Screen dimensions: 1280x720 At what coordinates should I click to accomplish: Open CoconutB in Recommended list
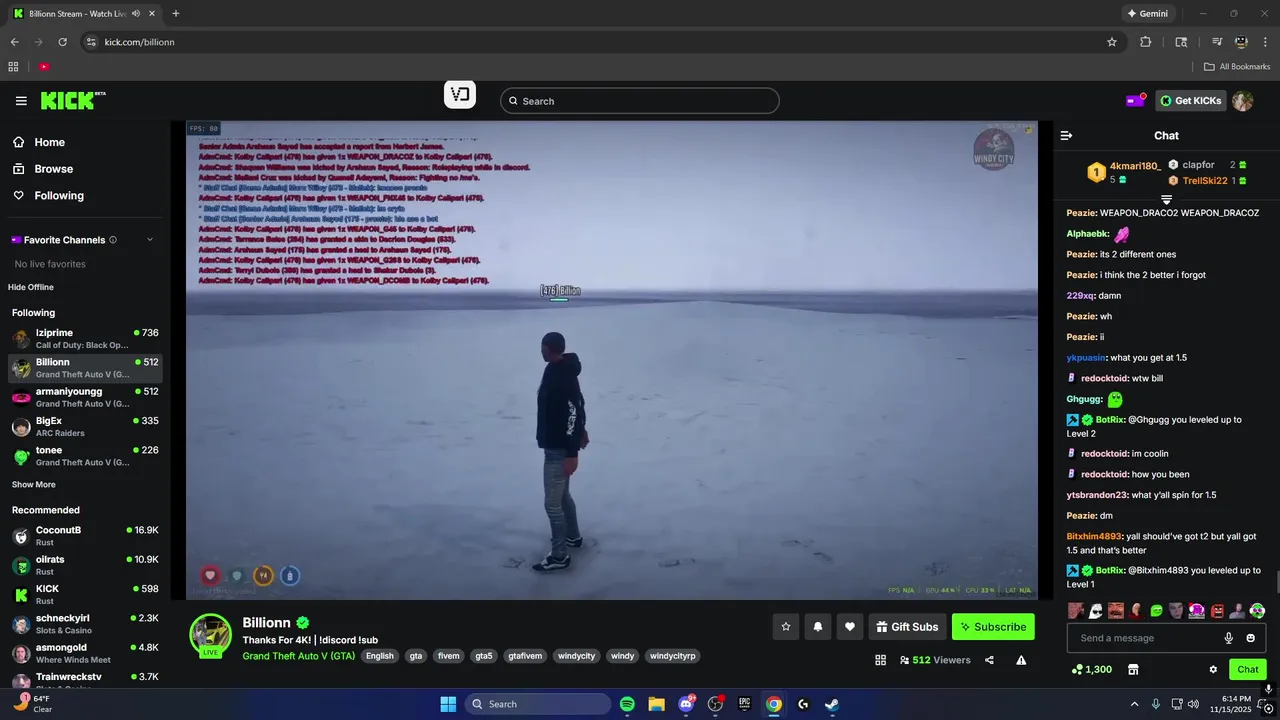pos(85,536)
